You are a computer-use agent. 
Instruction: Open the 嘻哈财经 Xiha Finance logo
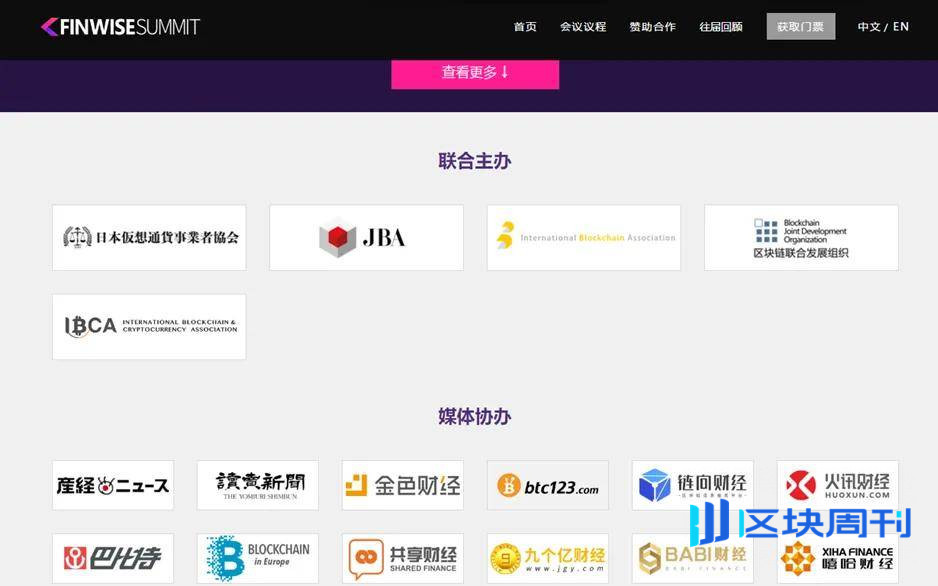(x=838, y=558)
